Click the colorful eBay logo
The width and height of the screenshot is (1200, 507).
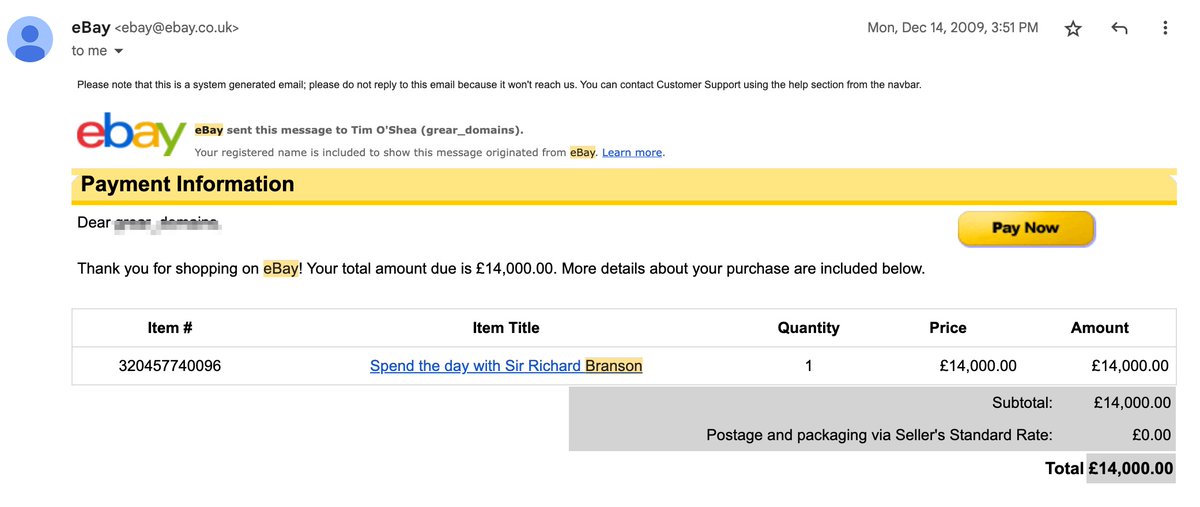pos(131,134)
